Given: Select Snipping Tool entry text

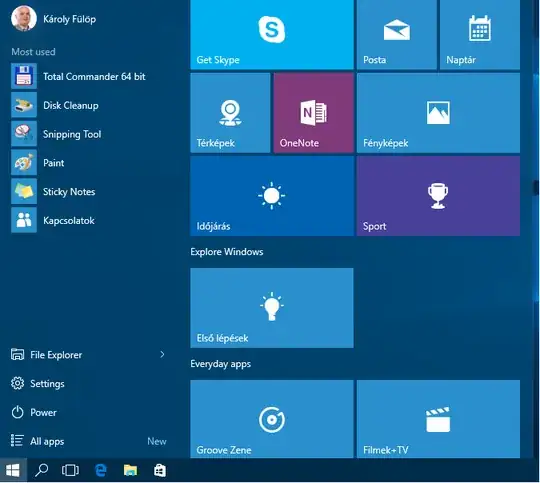Looking at the screenshot, I should (x=72, y=134).
